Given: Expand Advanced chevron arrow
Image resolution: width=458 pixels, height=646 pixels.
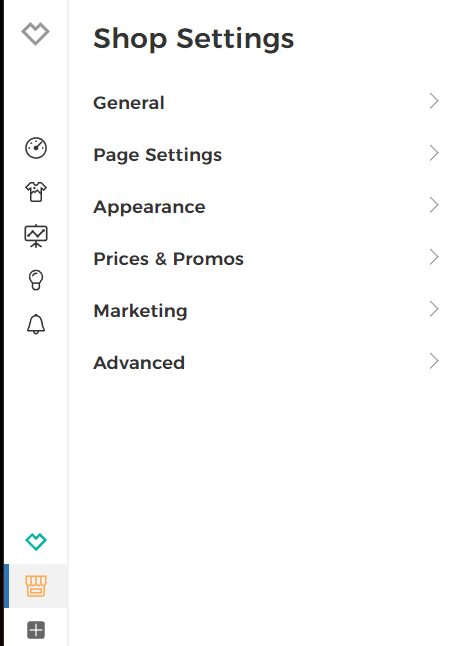Looking at the screenshot, I should coord(434,361).
